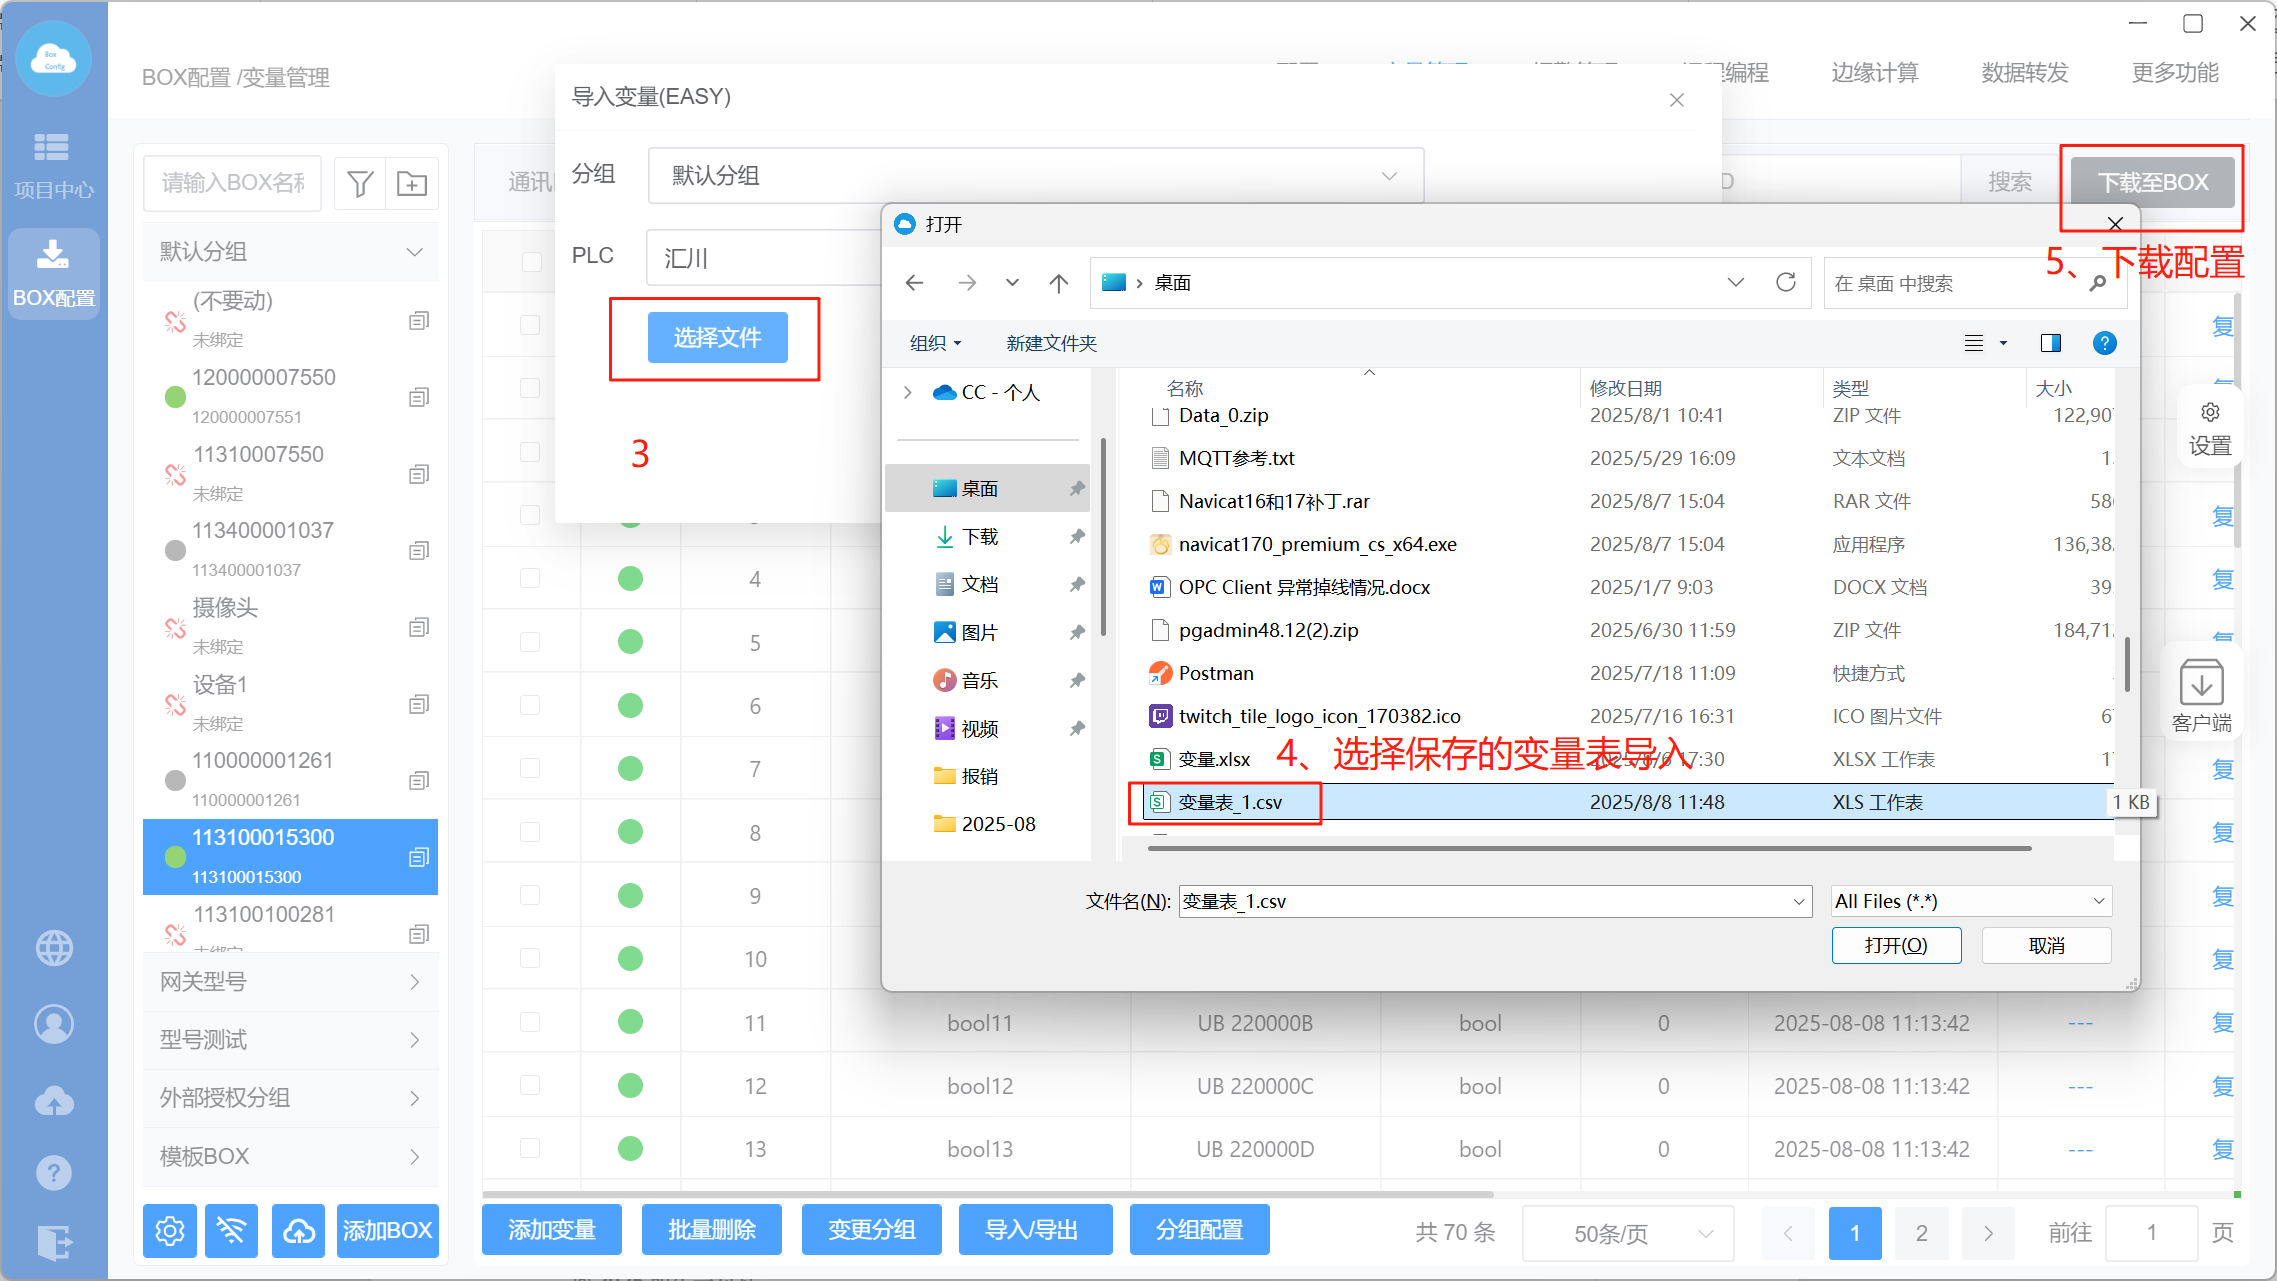
Task: Click the wifi-off icon in bottom toolbar
Action: point(231,1231)
